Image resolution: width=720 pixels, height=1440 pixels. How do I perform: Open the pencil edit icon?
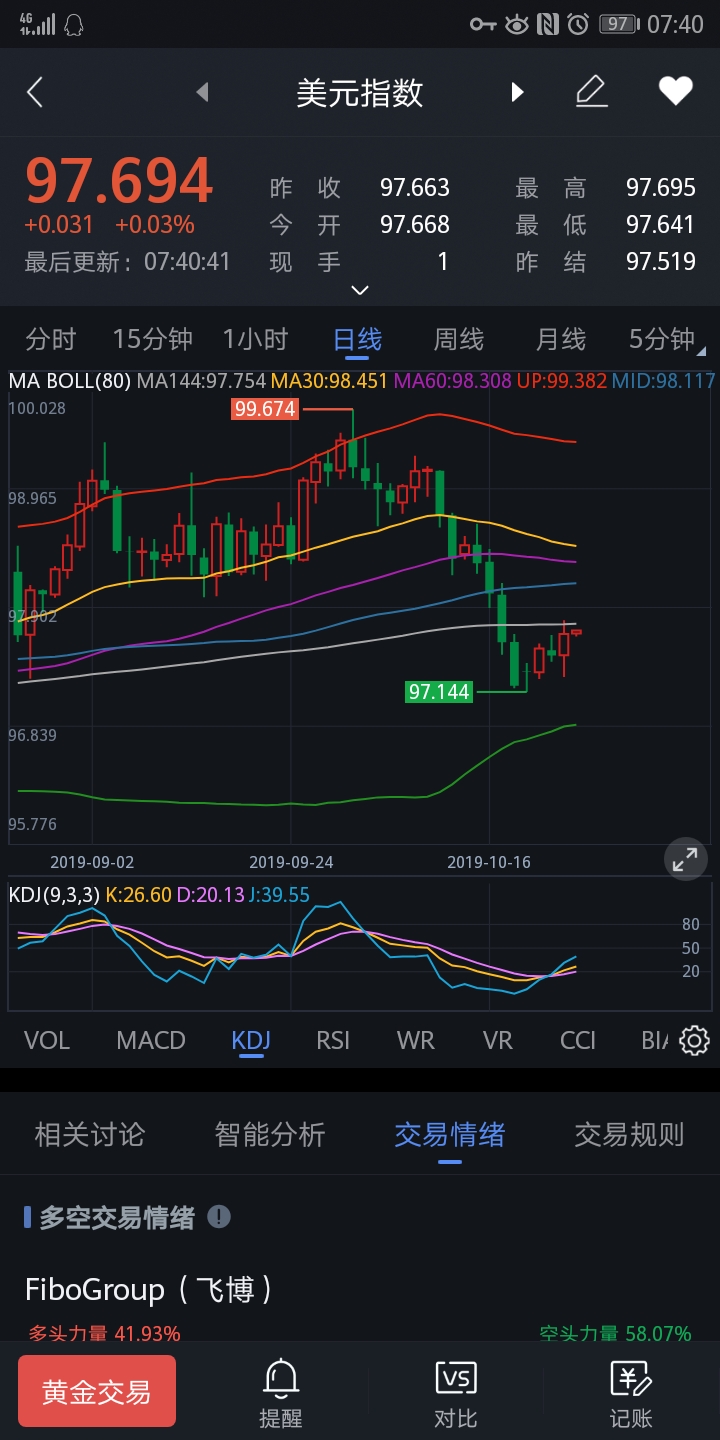tap(591, 92)
